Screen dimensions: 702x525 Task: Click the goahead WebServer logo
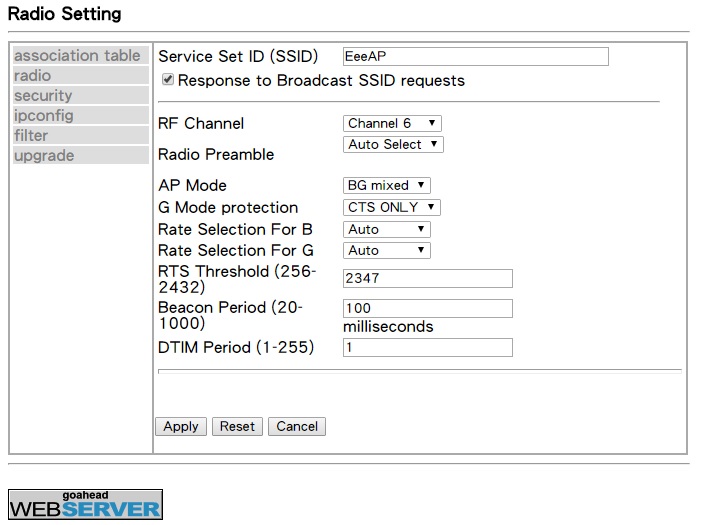(x=86, y=504)
